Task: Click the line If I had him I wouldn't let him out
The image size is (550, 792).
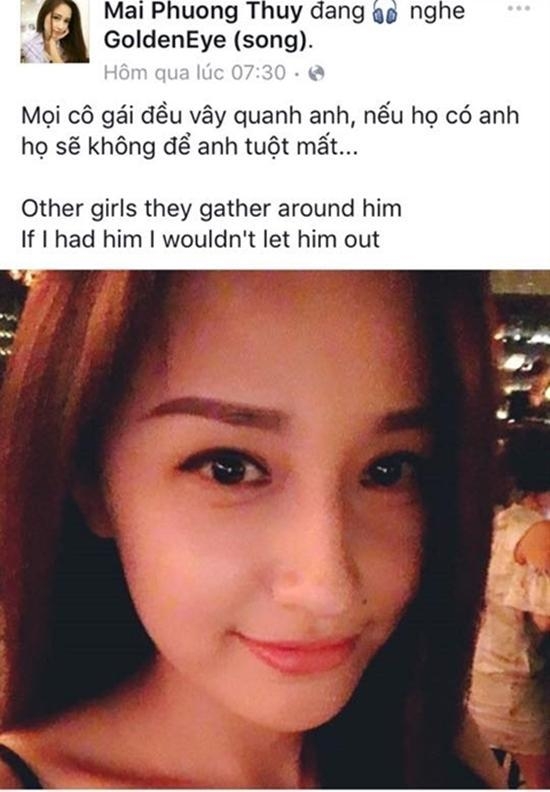Action: pyautogui.click(x=201, y=239)
